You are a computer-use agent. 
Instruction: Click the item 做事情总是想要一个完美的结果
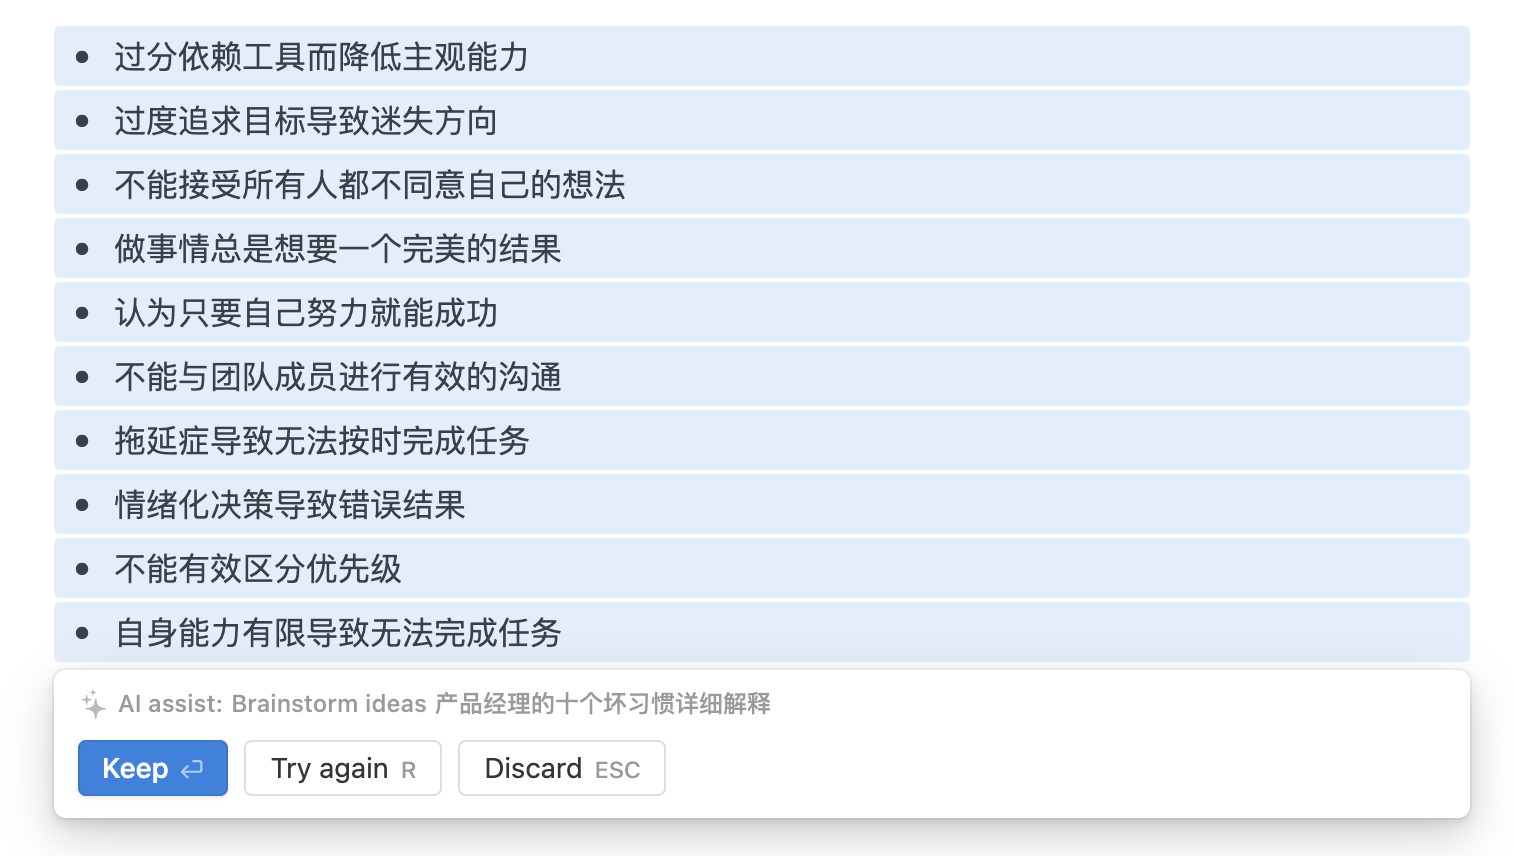pyautogui.click(x=337, y=249)
